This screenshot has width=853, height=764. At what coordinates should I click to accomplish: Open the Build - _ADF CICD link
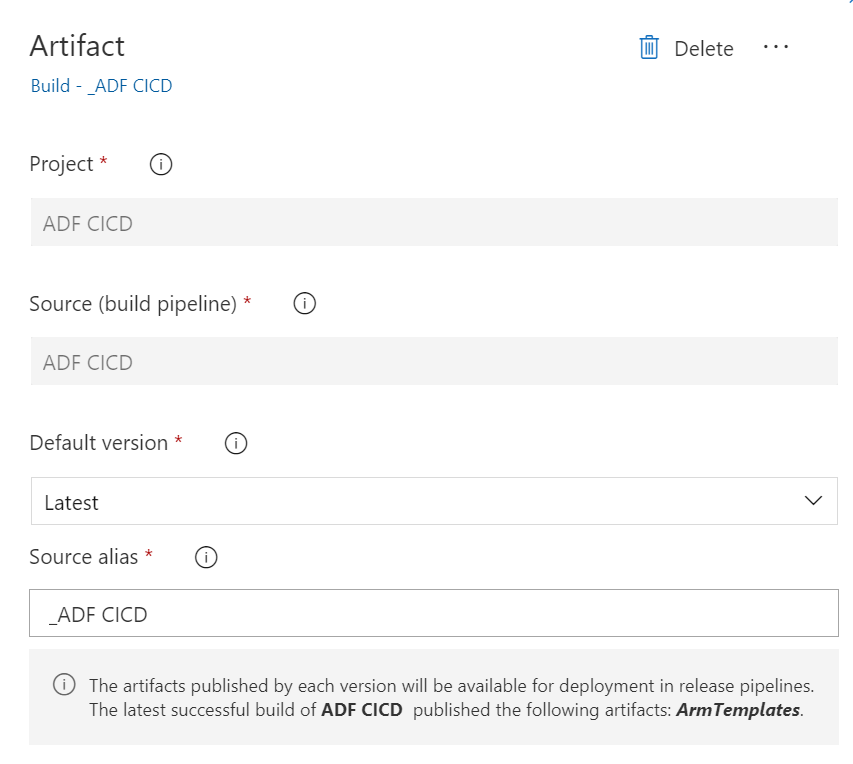101,86
